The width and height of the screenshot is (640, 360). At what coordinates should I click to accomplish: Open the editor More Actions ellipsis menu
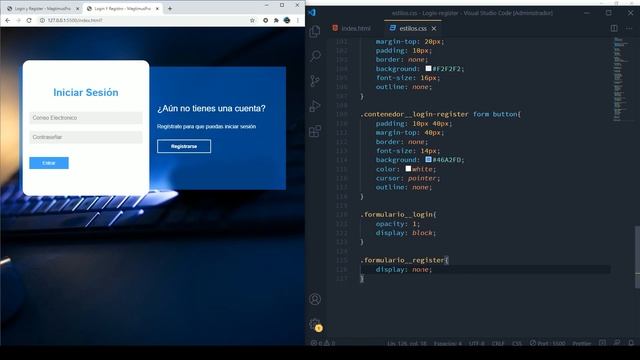[x=629, y=28]
